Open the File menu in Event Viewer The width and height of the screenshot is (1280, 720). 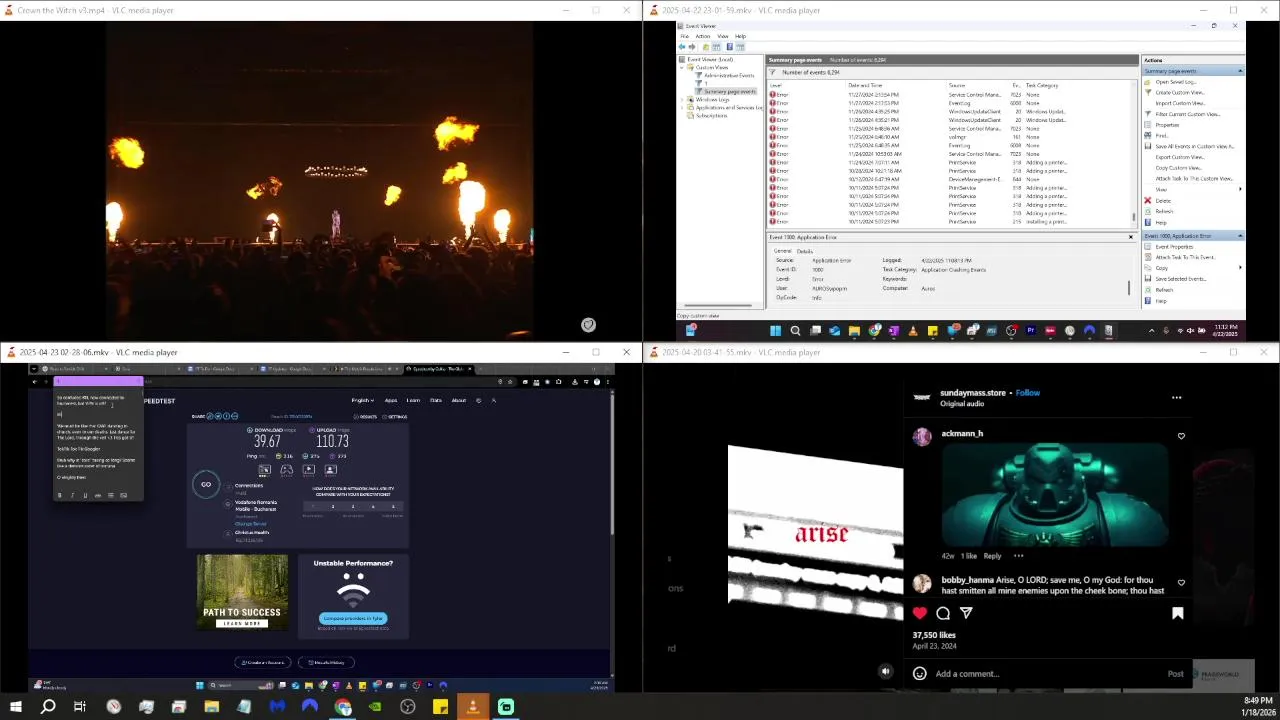(685, 36)
